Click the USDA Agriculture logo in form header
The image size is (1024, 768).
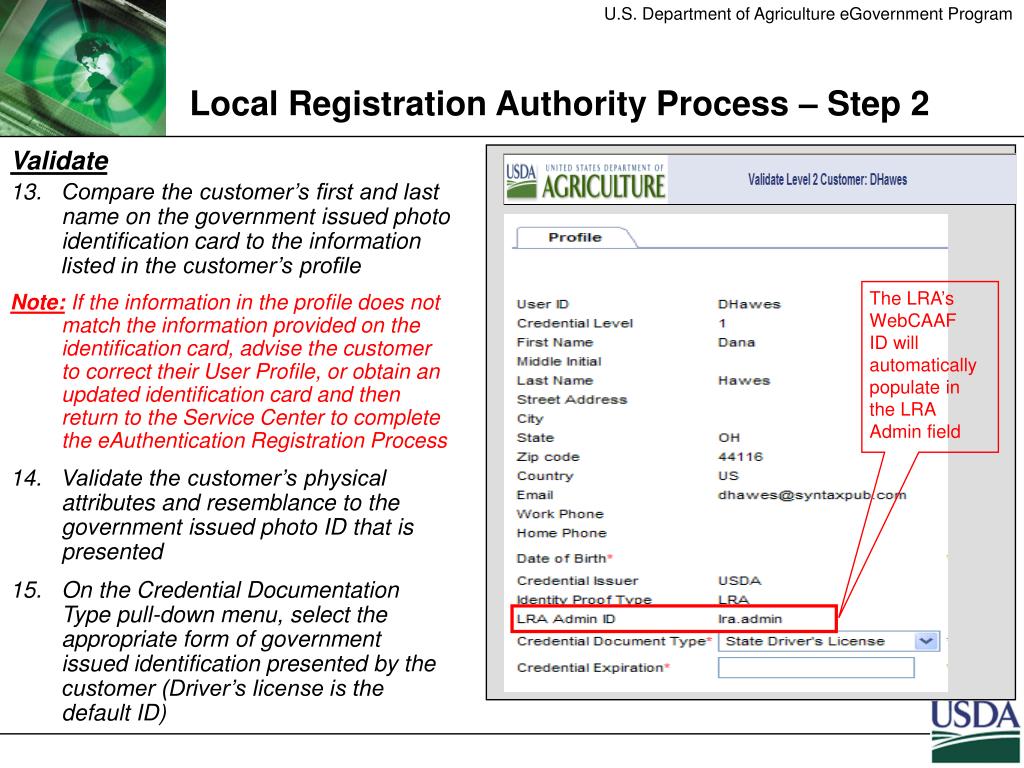coord(586,180)
